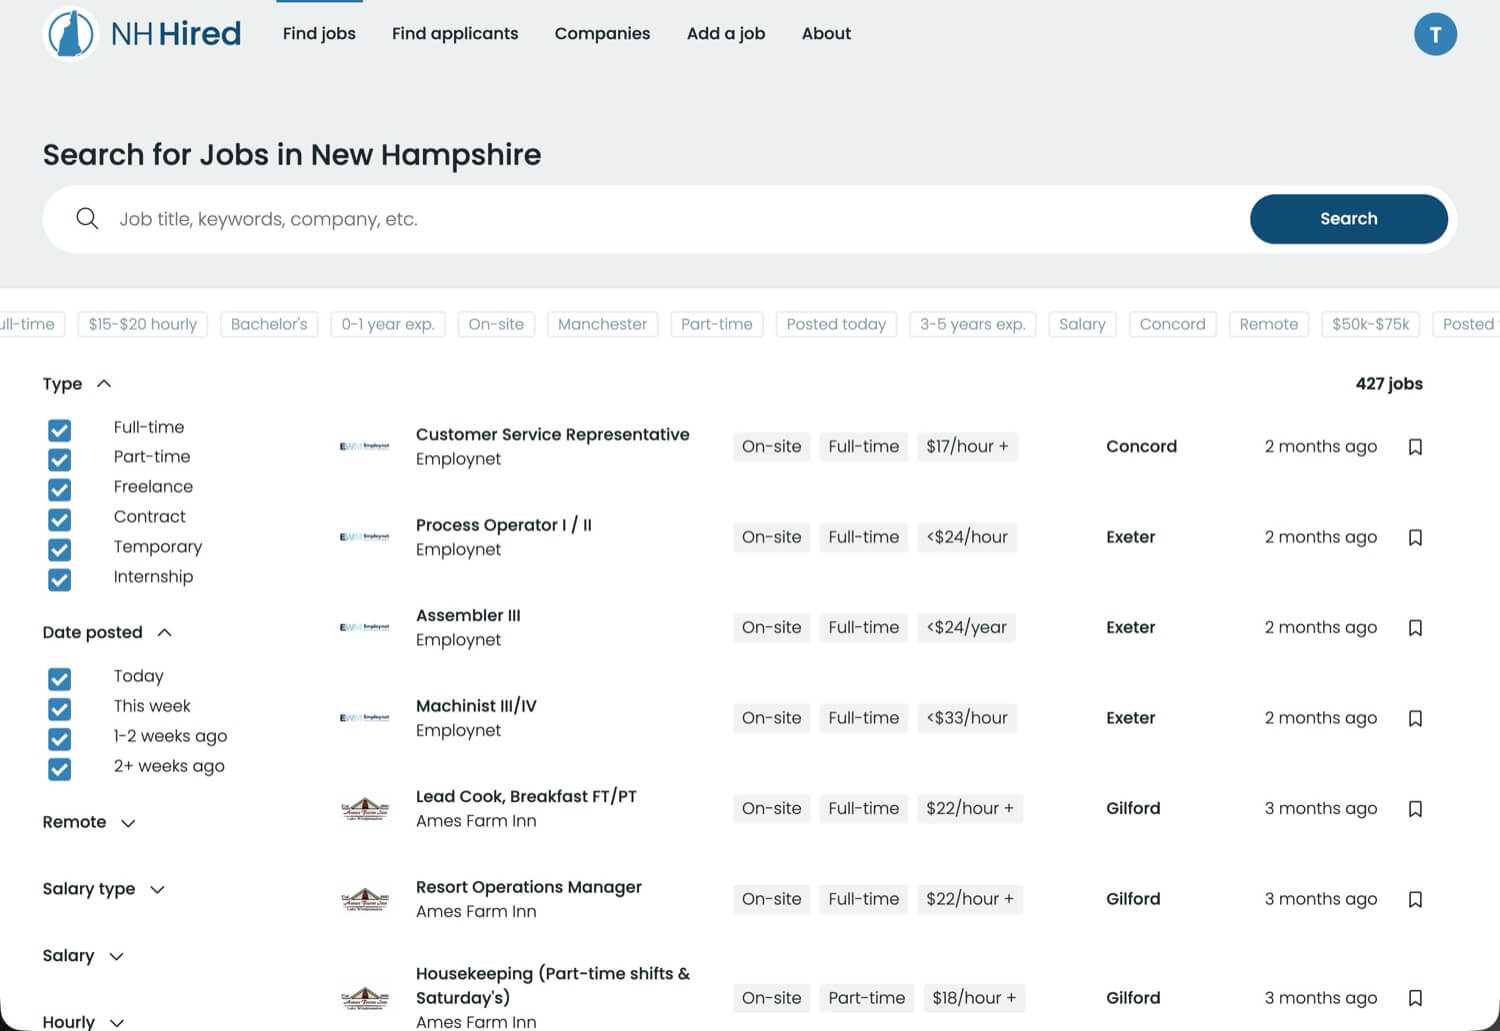Bookmark the Lead Cook, Breakfast job
This screenshot has width=1500, height=1031.
[1415, 809]
